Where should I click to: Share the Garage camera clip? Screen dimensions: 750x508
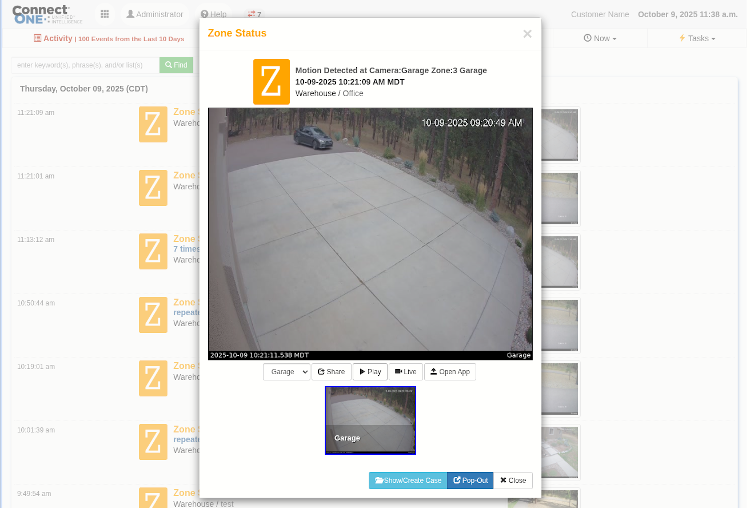click(x=331, y=372)
